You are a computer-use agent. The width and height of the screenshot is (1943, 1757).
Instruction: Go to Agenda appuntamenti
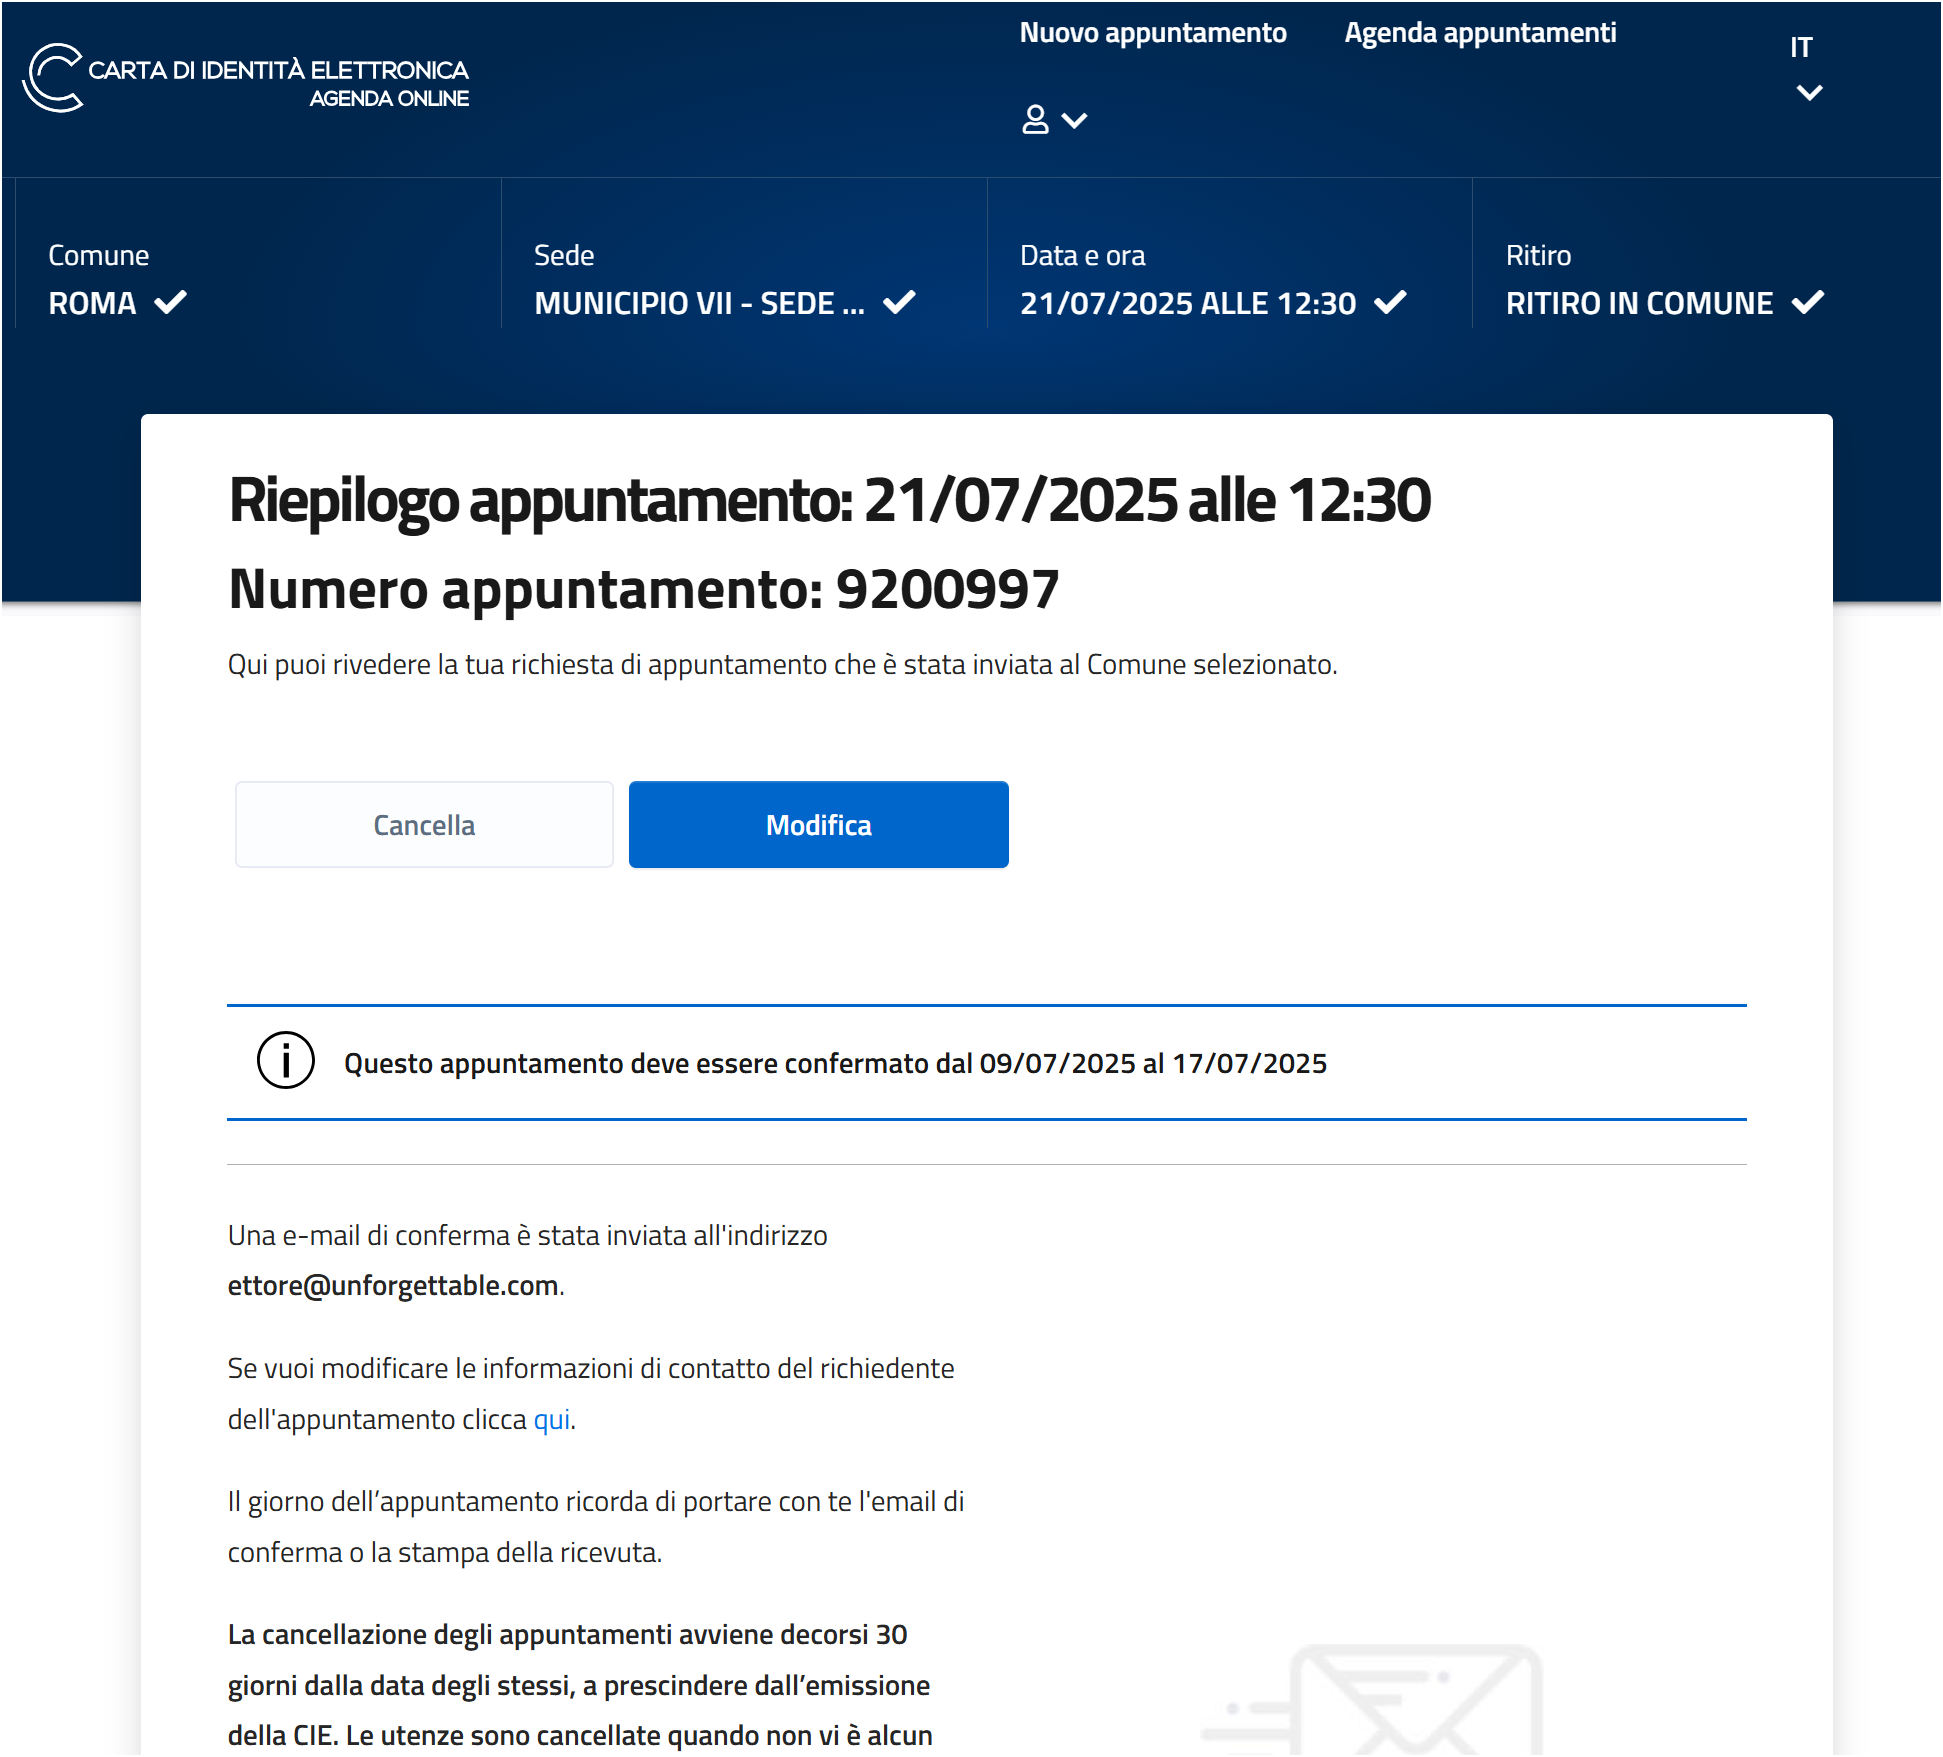[x=1480, y=33]
